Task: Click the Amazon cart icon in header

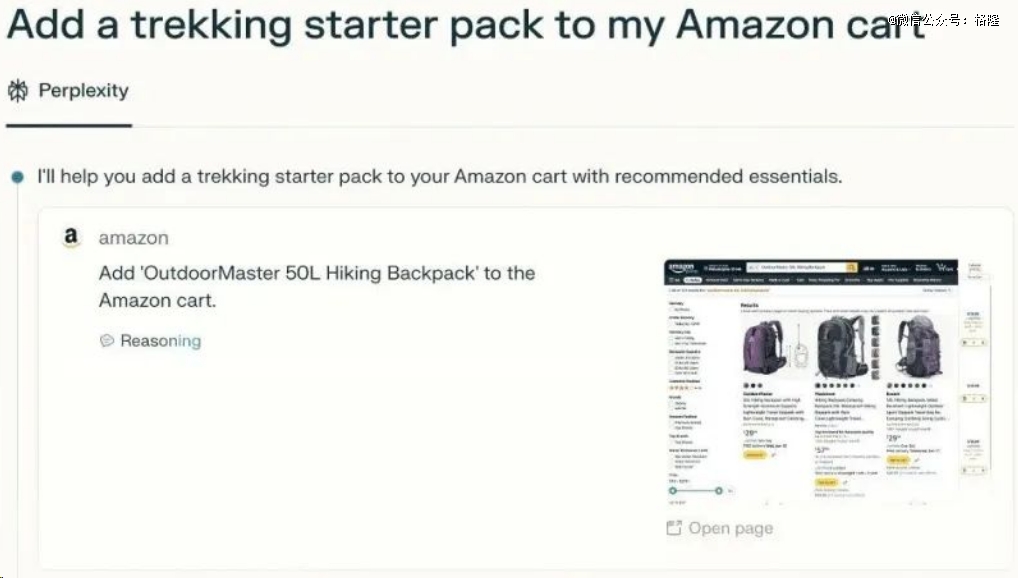Action: coord(945,267)
